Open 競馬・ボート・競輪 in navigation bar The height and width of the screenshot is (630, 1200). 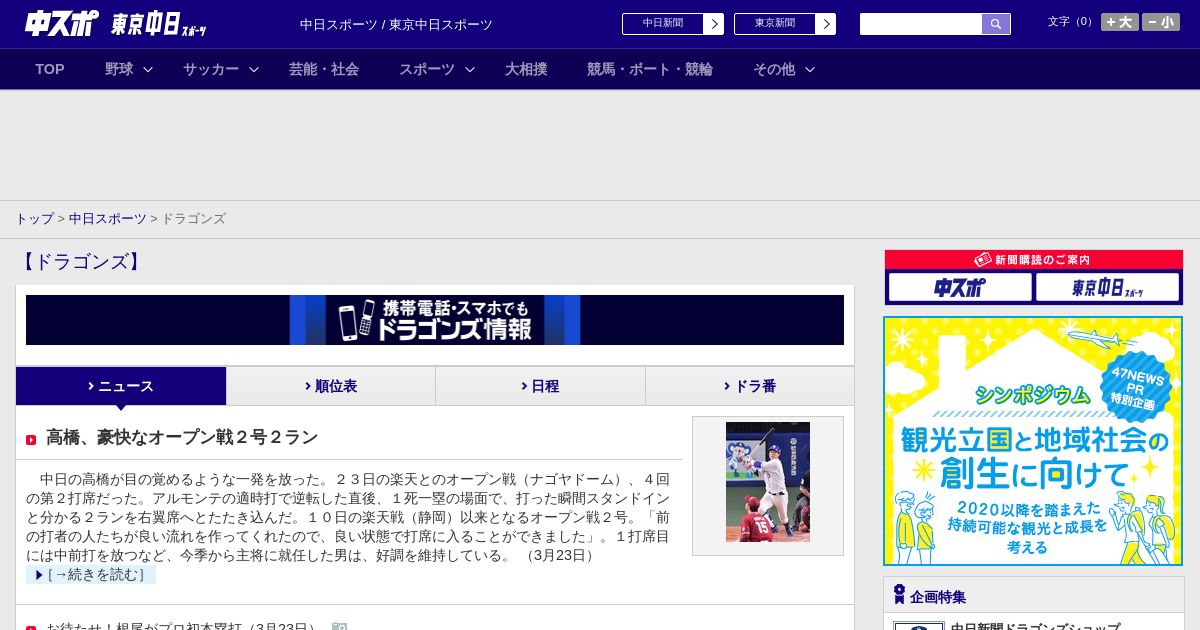(650, 69)
